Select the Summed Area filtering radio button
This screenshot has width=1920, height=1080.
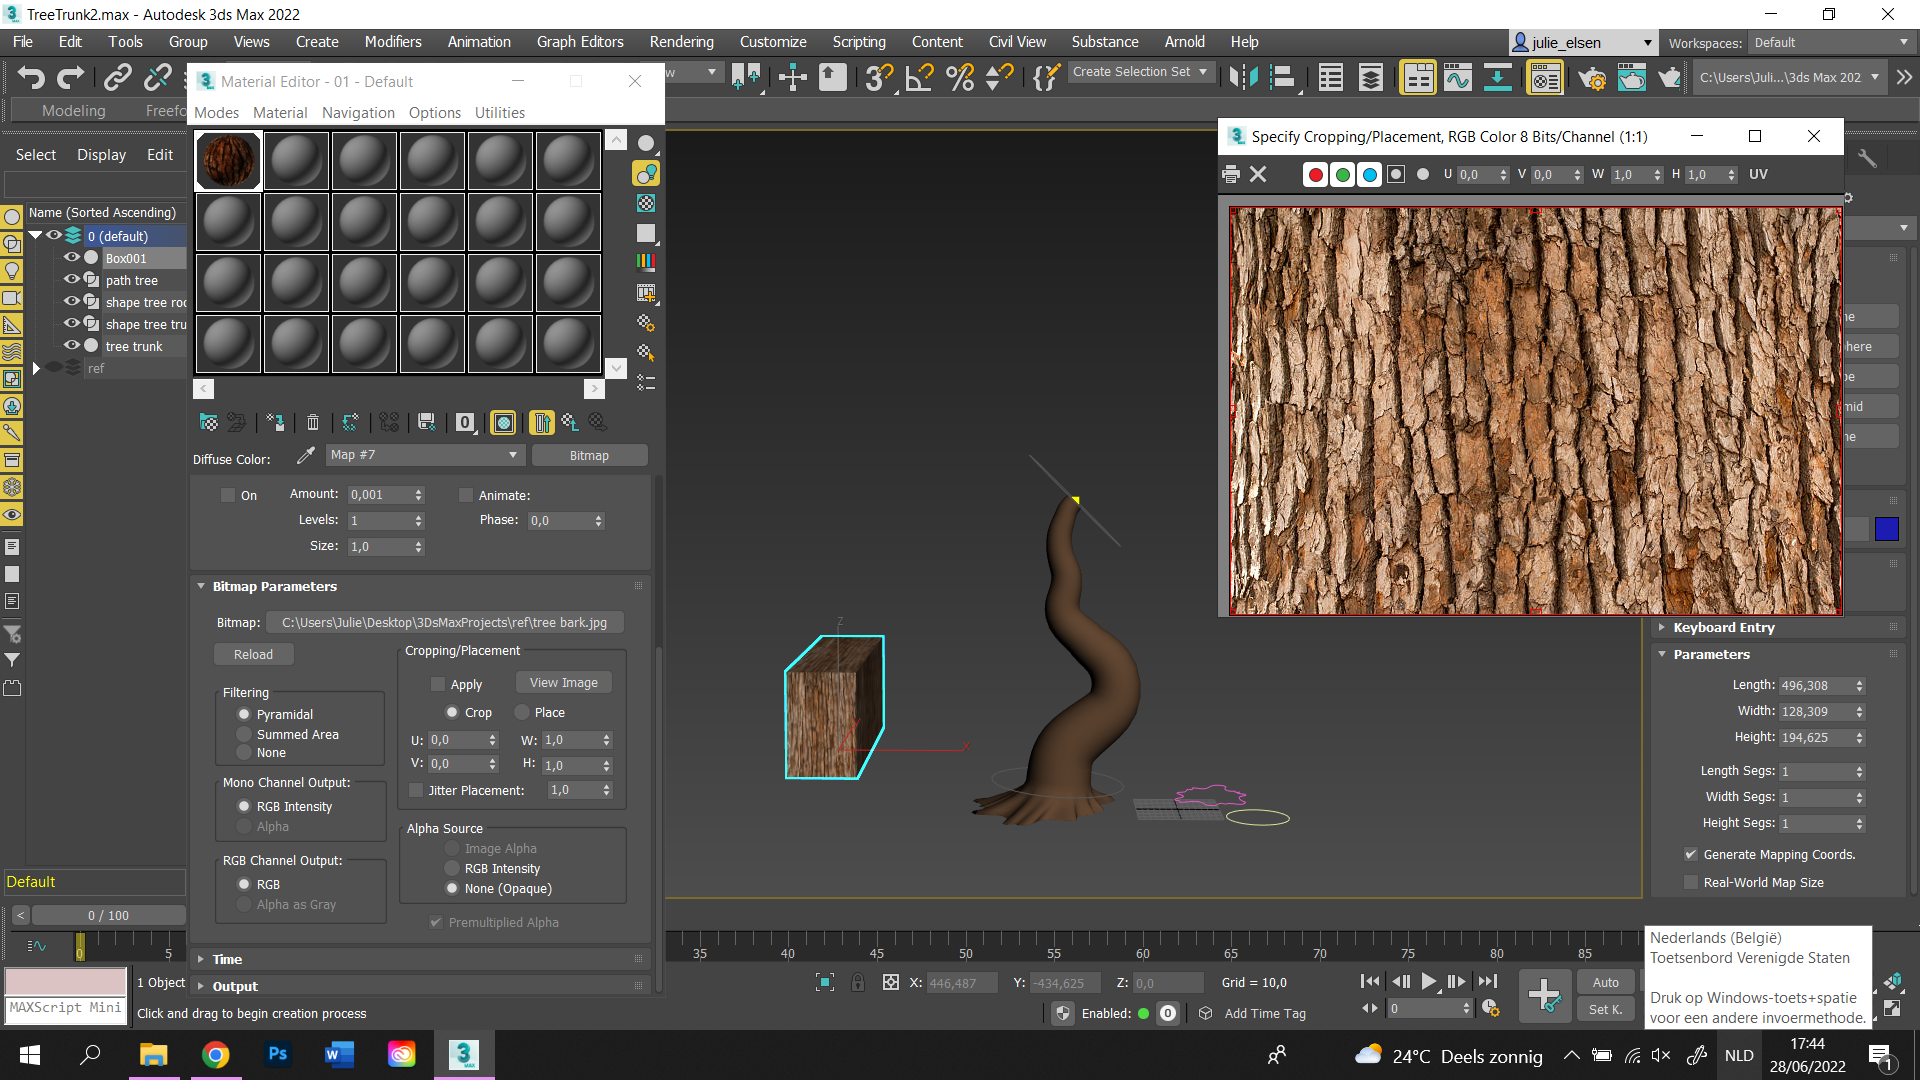(243, 733)
